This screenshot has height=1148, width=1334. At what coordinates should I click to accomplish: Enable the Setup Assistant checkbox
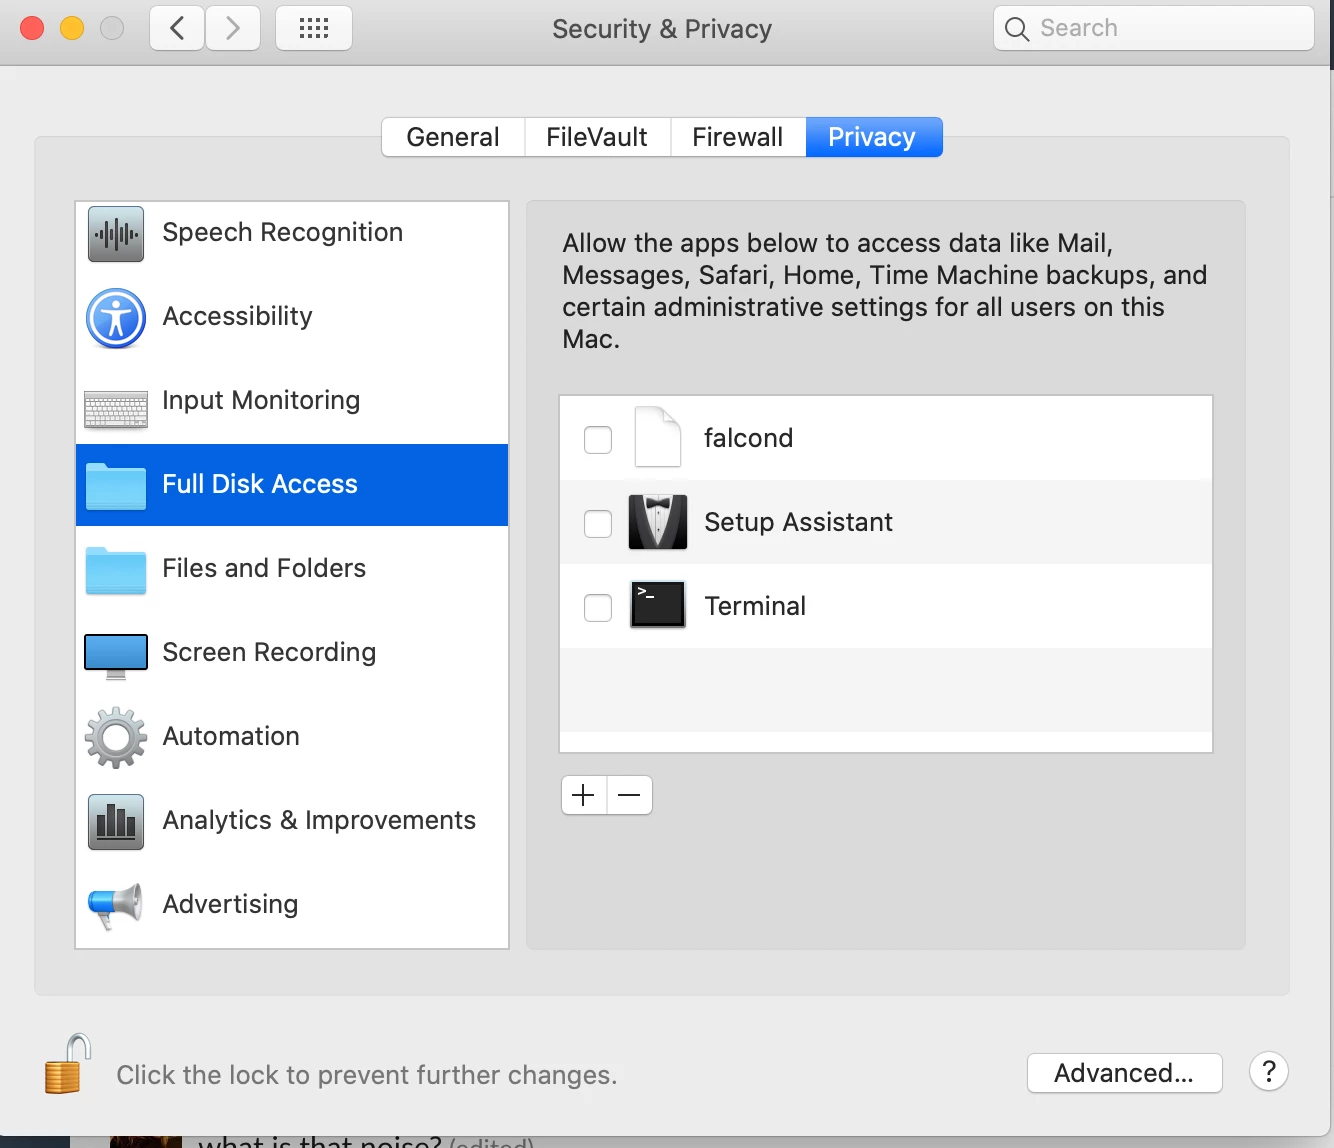click(598, 524)
